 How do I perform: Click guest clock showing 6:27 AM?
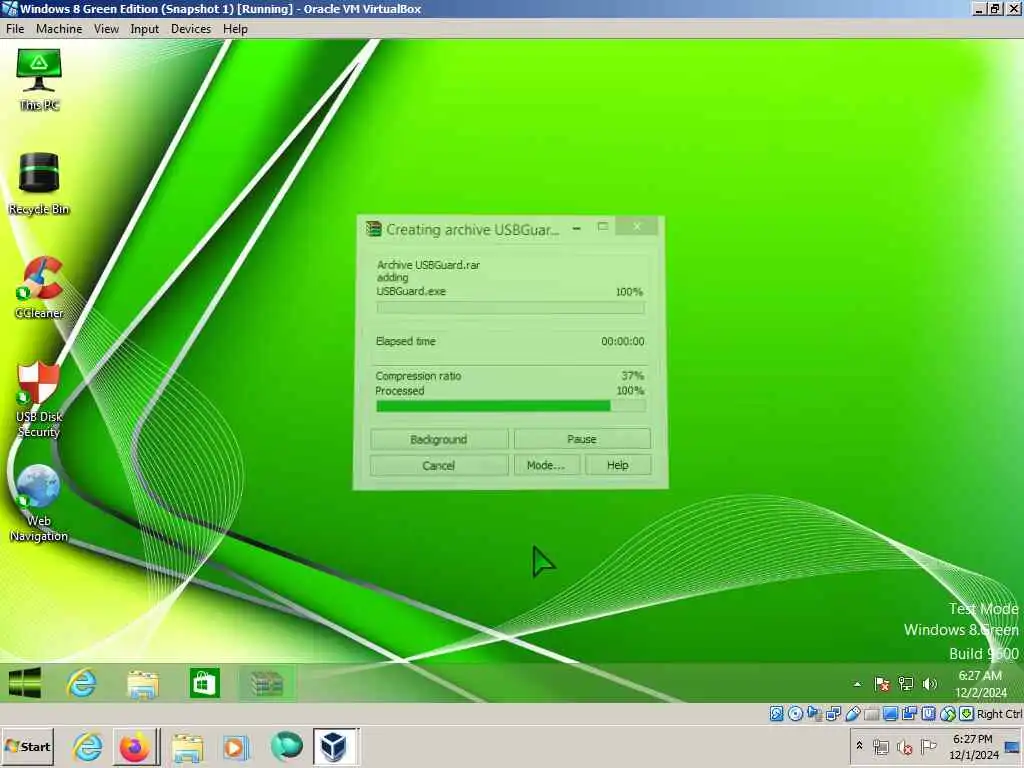(x=981, y=684)
